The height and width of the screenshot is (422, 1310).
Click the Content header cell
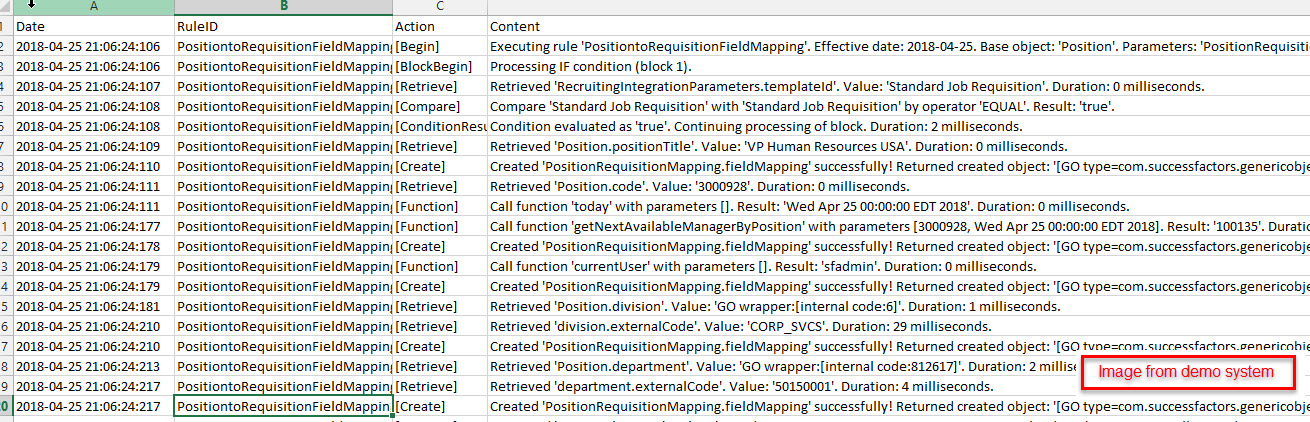pyautogui.click(x=898, y=27)
